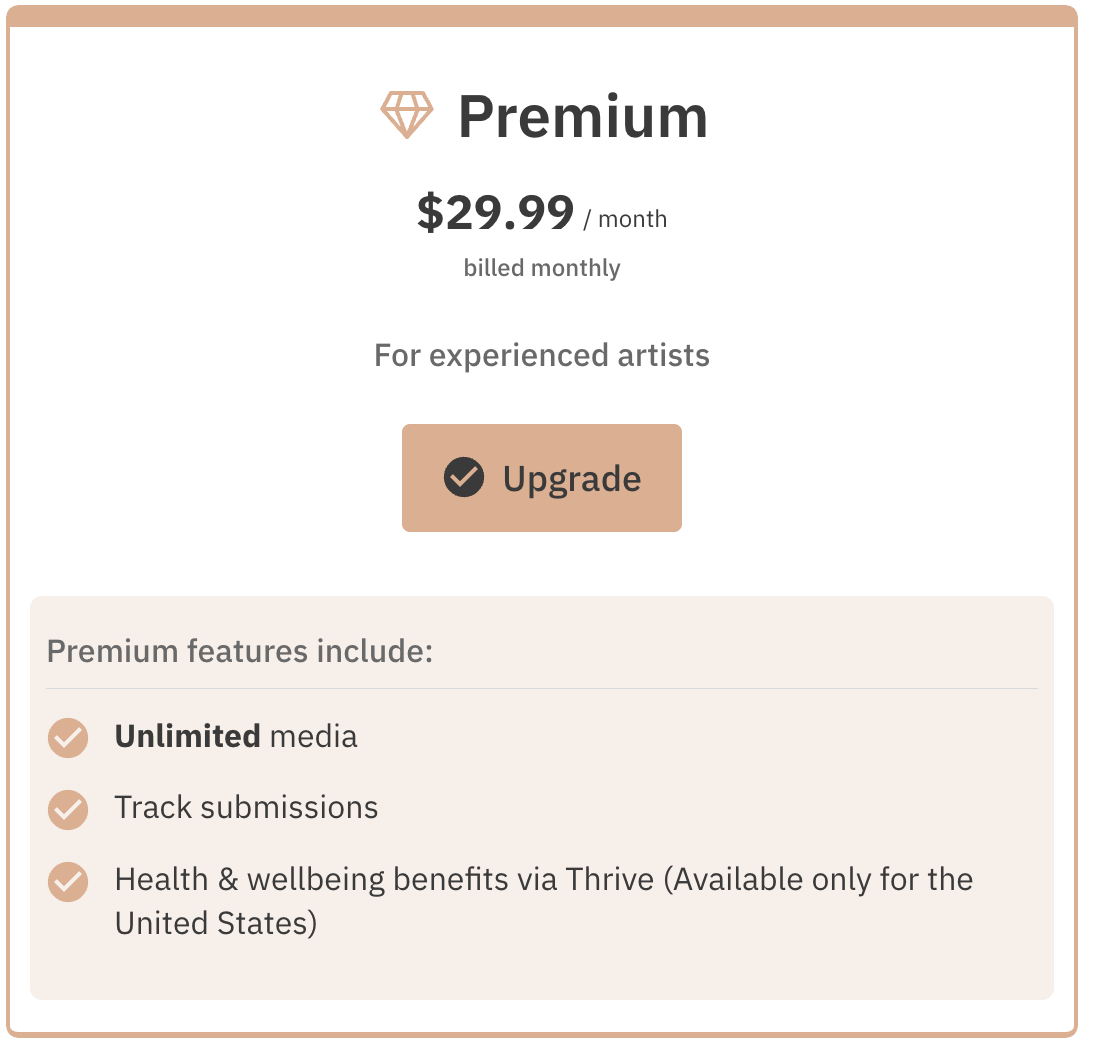
Task: Click the tan top border bar of the card
Action: 541,16
